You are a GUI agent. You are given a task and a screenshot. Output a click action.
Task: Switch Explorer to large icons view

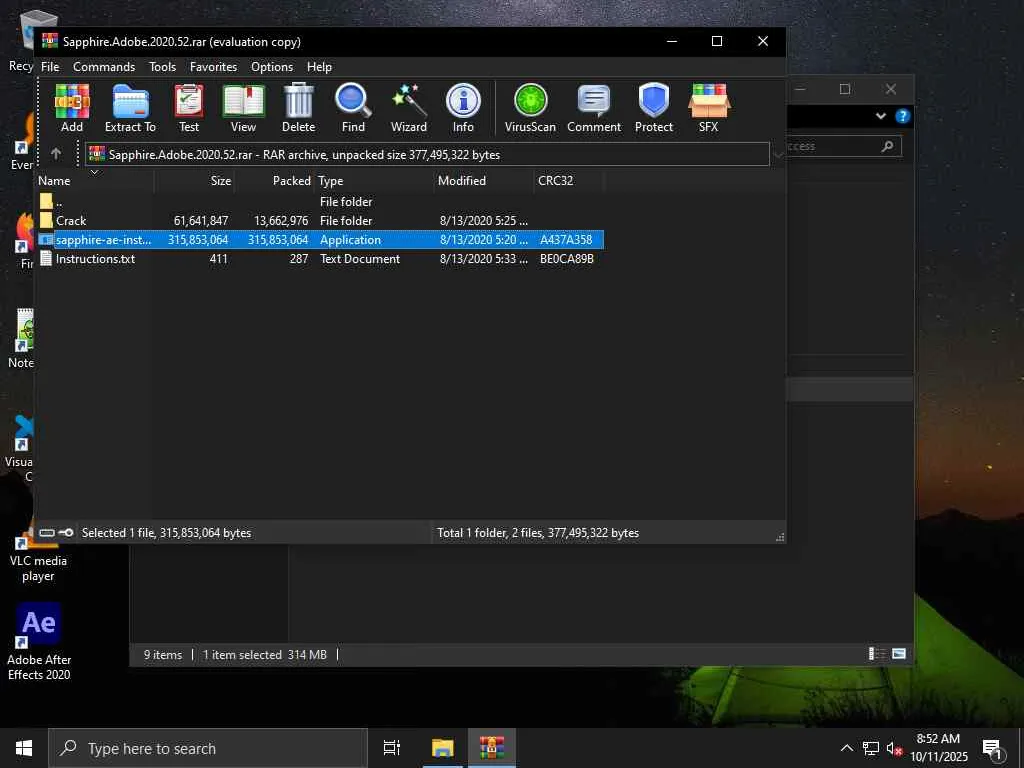coord(899,654)
